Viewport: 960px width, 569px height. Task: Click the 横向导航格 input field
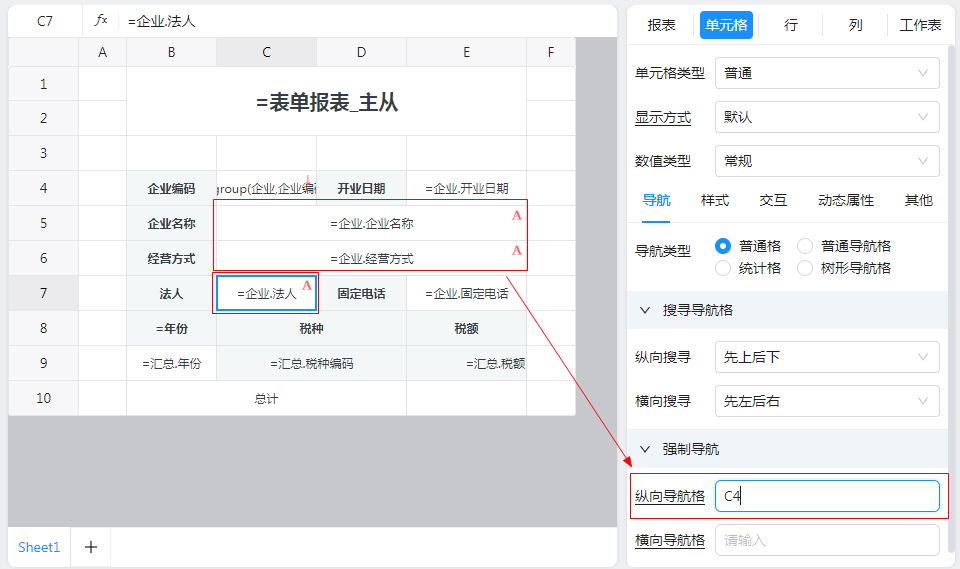click(827, 540)
